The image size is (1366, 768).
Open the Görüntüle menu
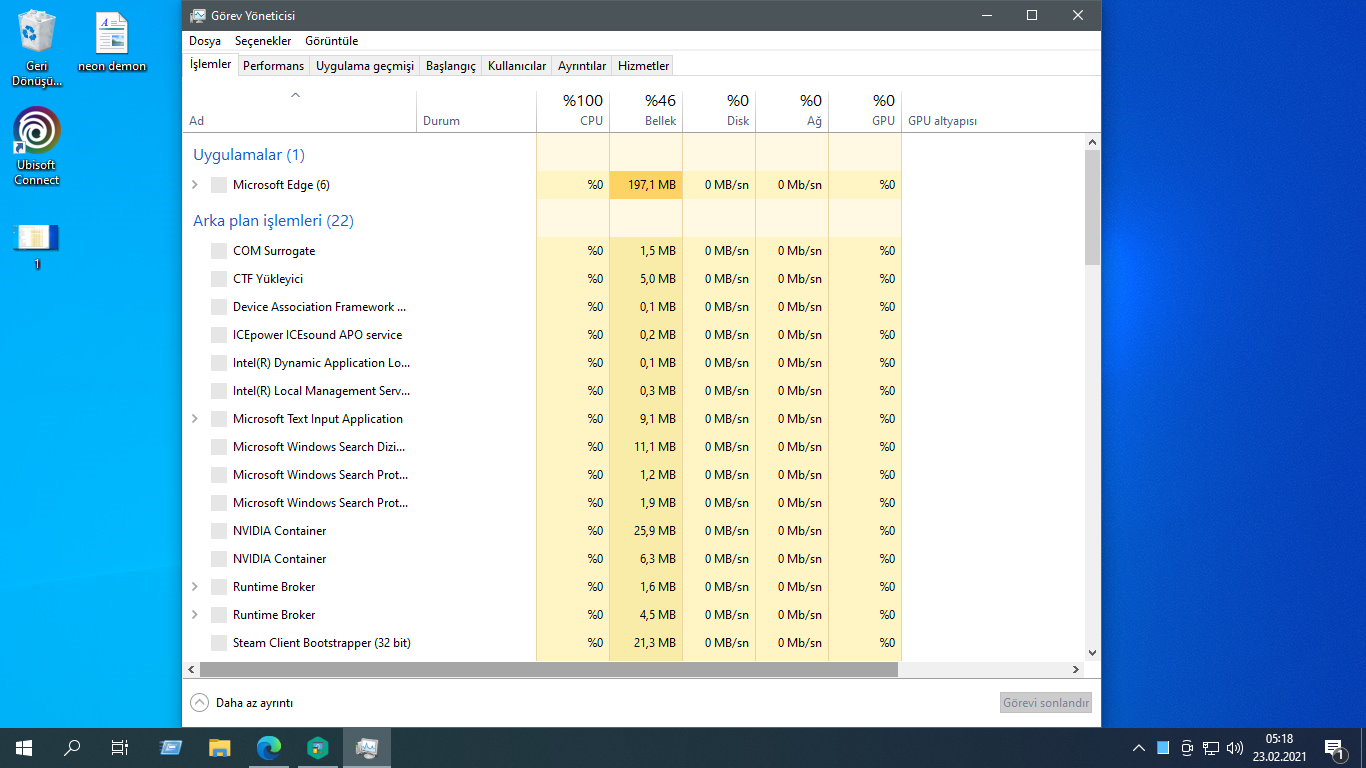[332, 41]
